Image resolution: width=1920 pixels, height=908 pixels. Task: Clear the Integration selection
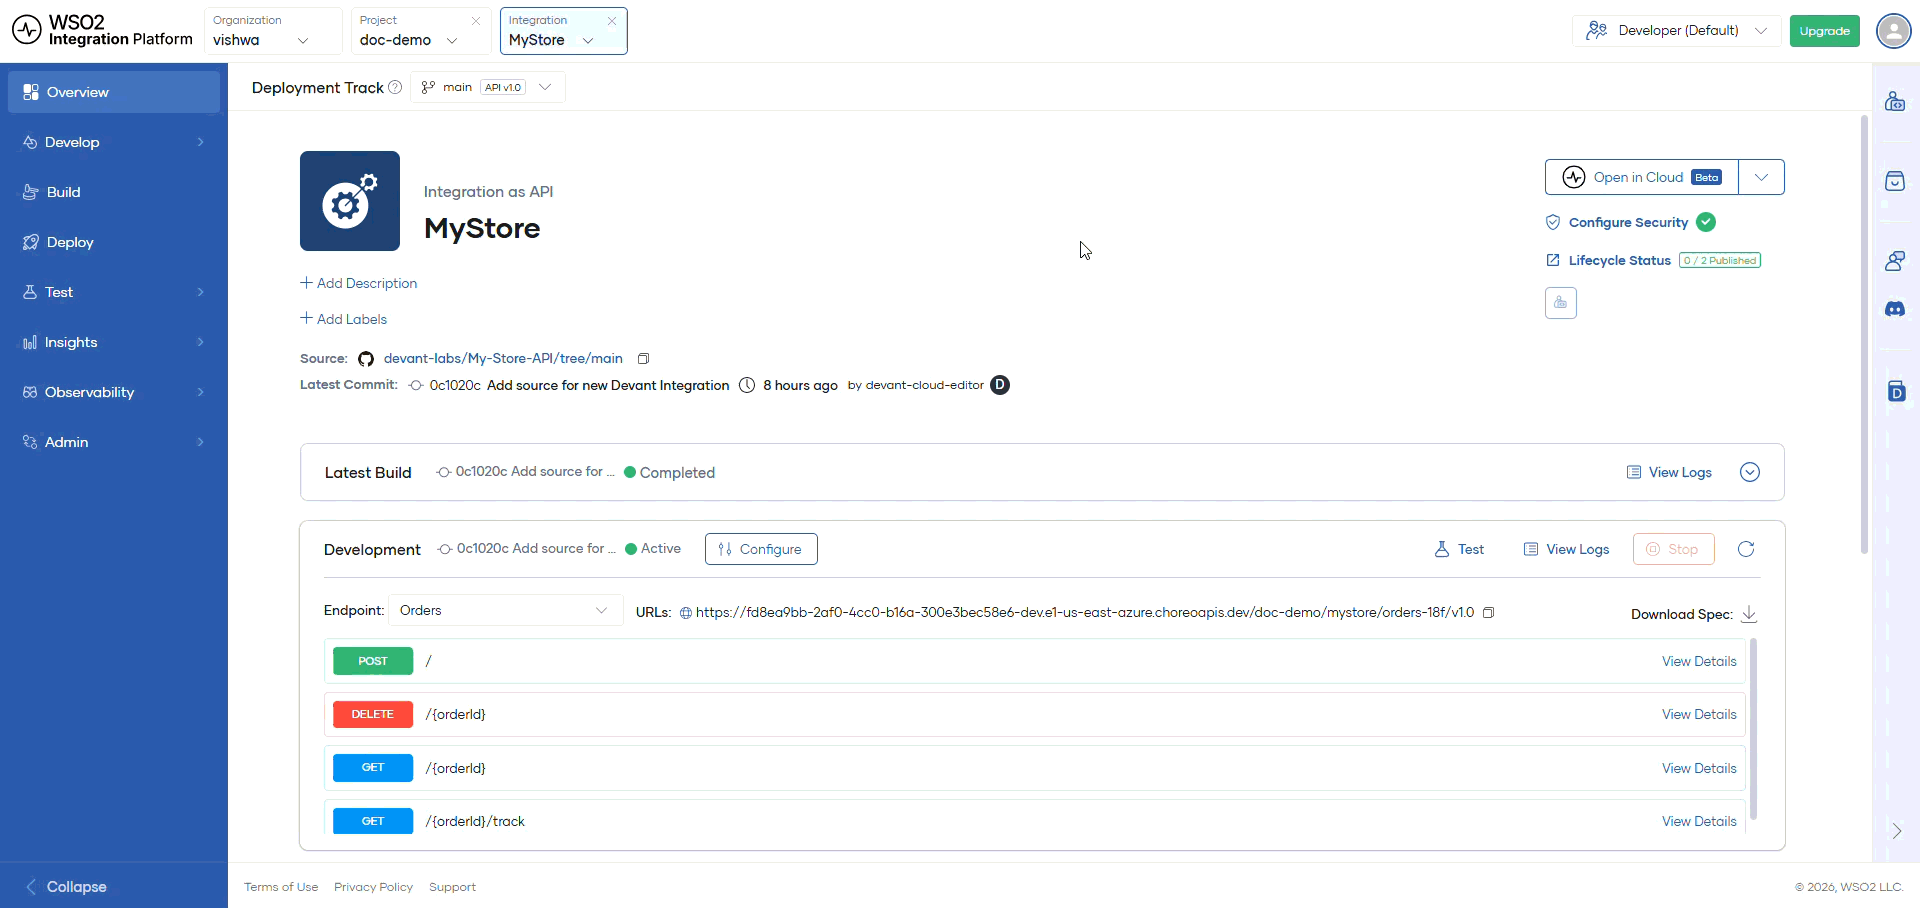[x=612, y=20]
